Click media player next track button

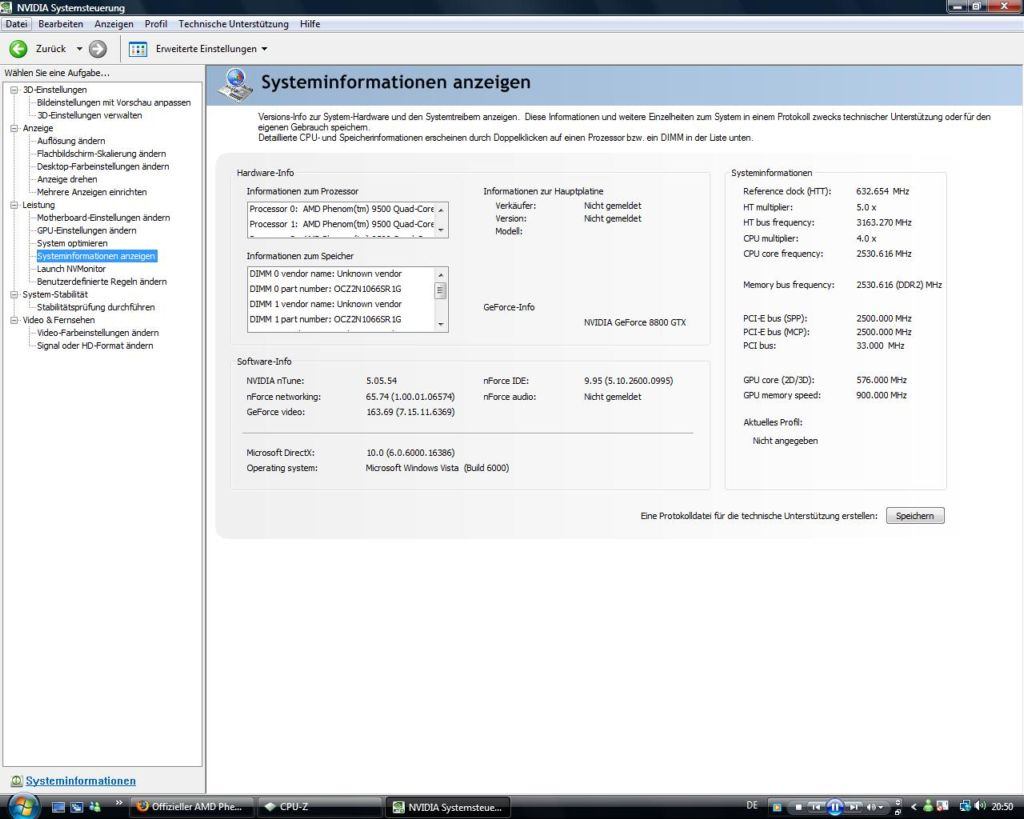[853, 808]
